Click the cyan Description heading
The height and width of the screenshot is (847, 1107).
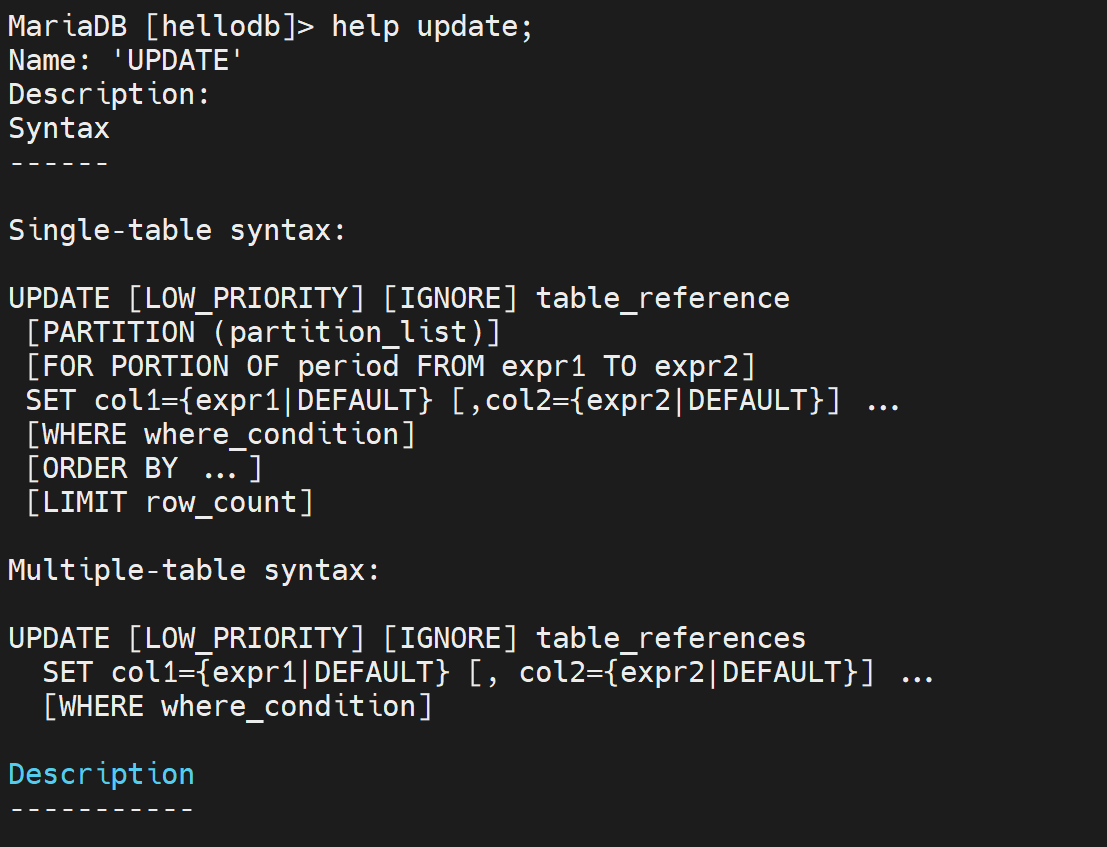point(101,774)
